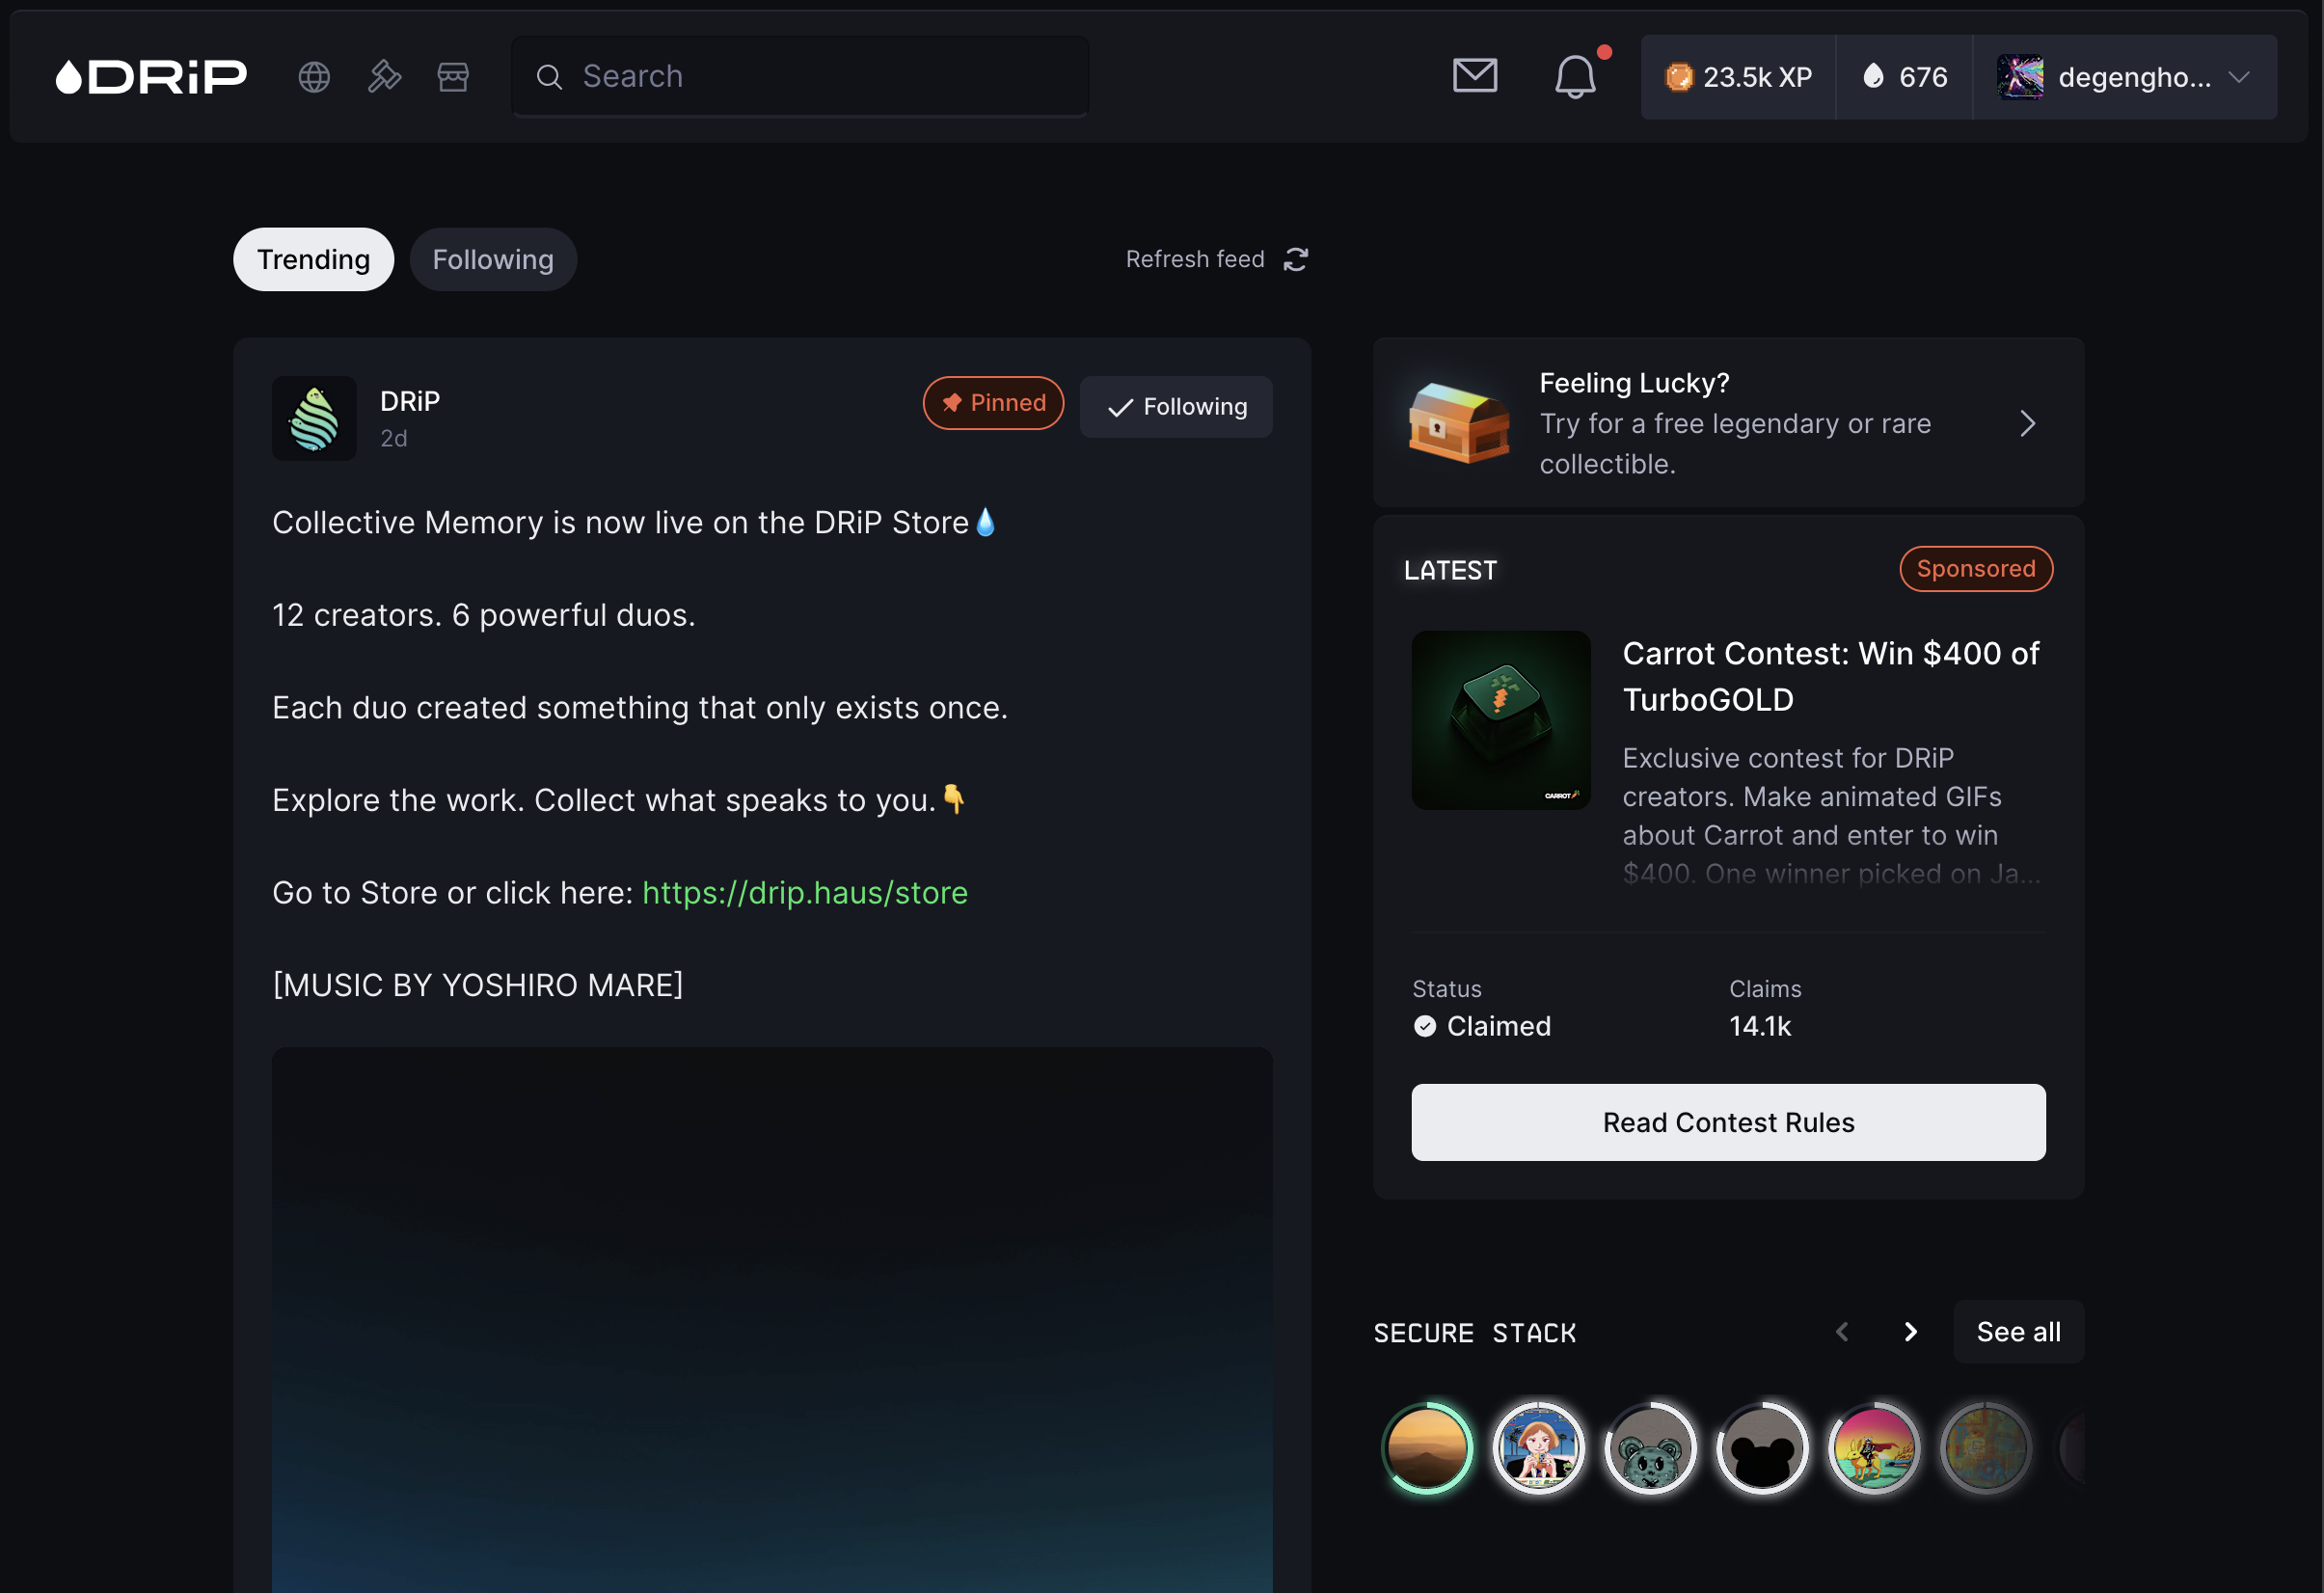Viewport: 2324px width, 1593px height.
Task: Open the store shop icon in the header
Action: [453, 77]
